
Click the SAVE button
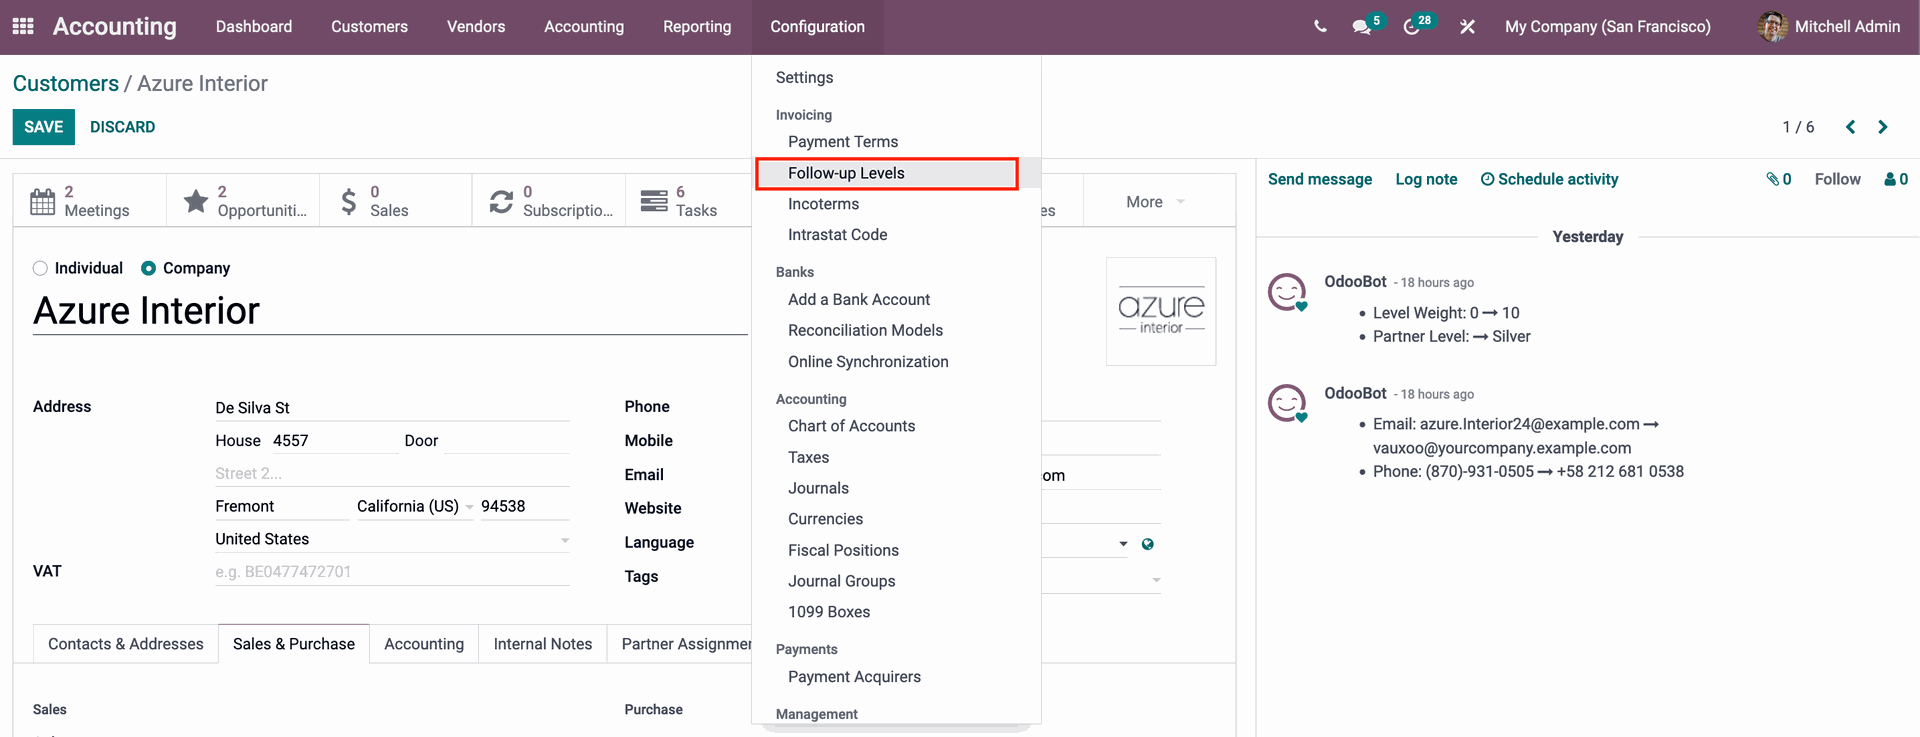44,127
